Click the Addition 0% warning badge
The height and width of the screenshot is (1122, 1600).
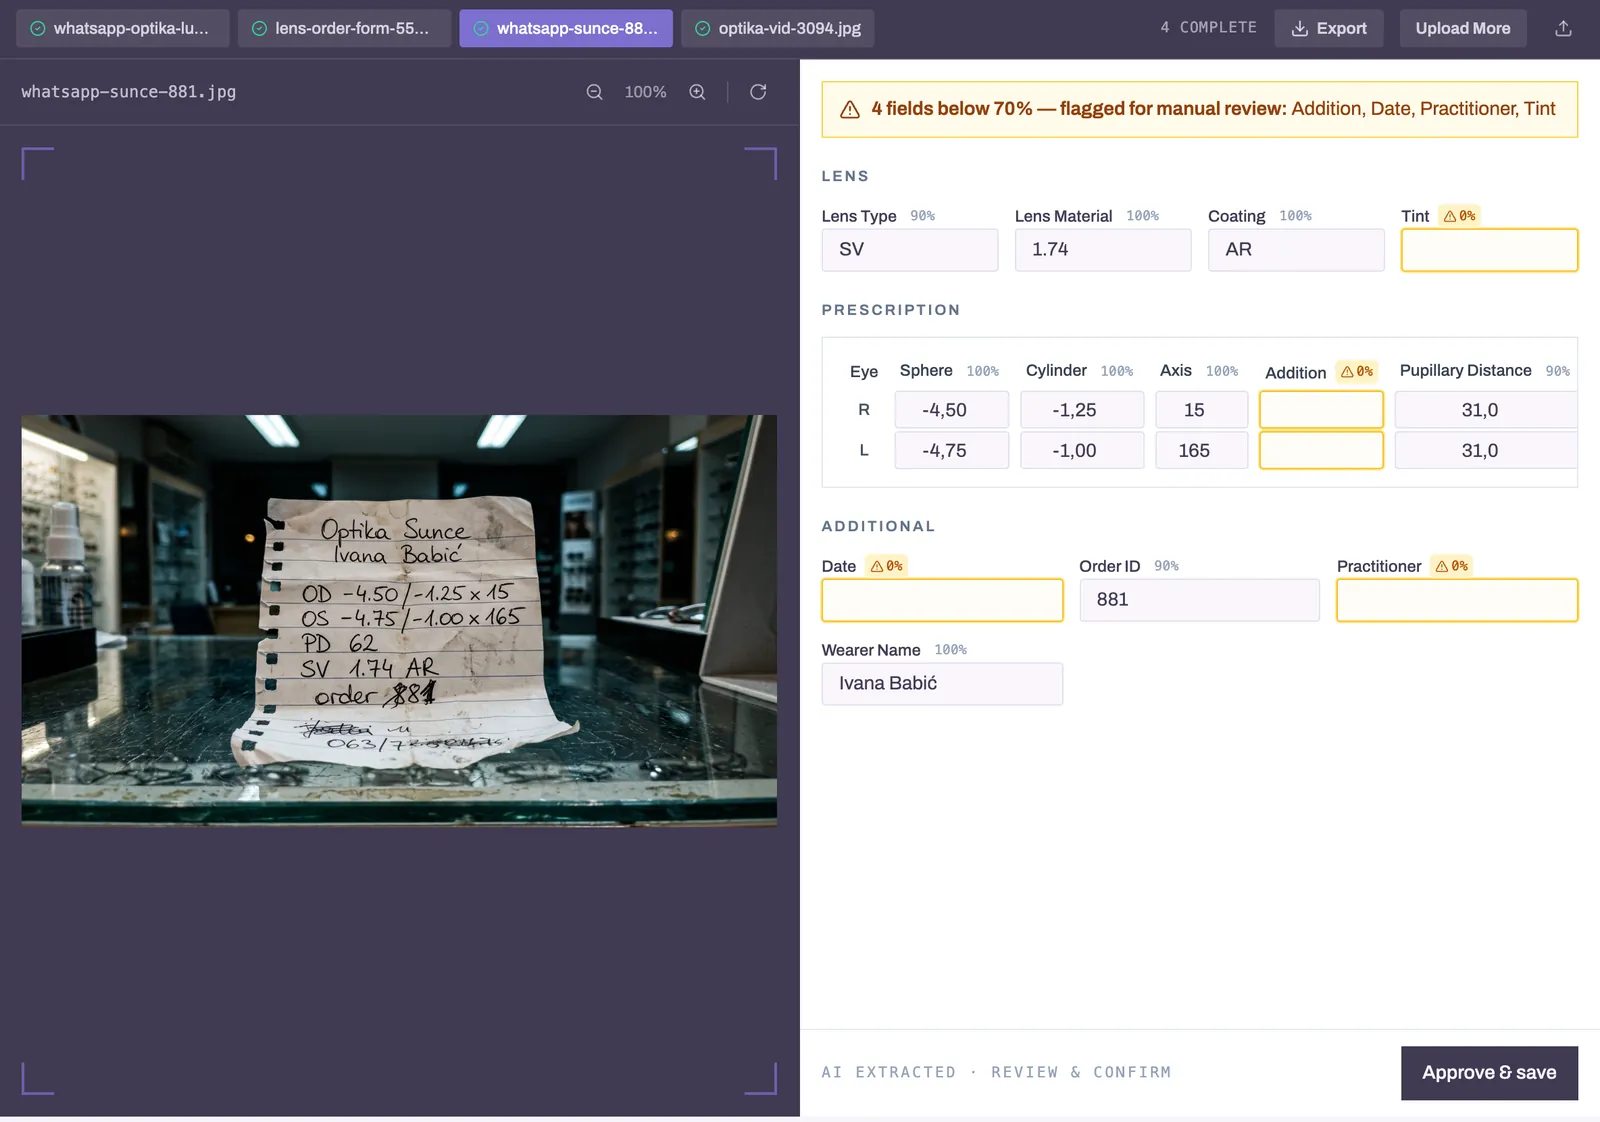[x=1357, y=372]
